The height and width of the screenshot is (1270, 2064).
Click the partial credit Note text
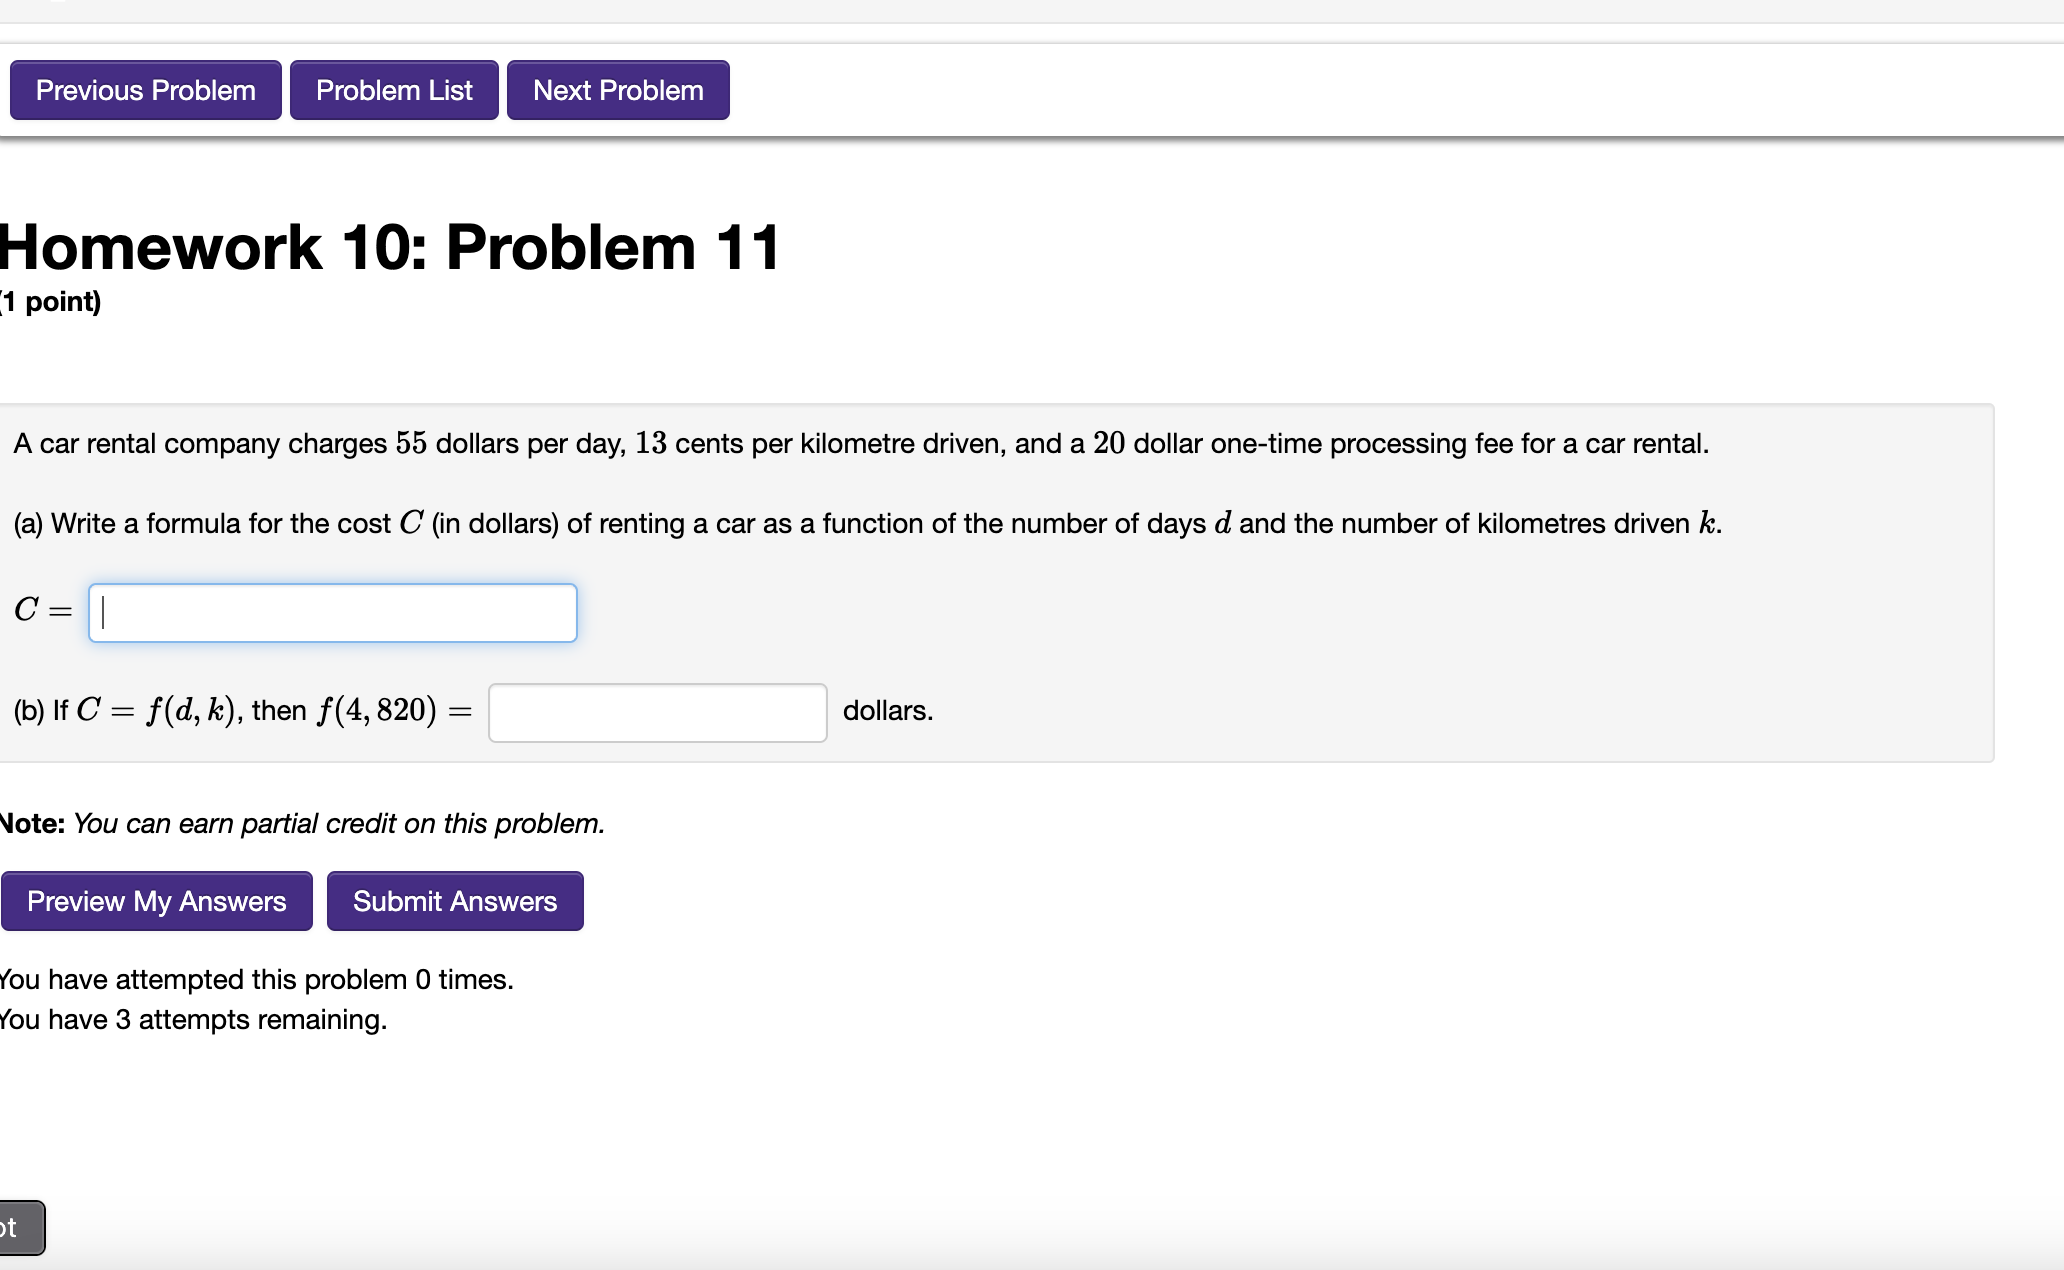point(303,823)
